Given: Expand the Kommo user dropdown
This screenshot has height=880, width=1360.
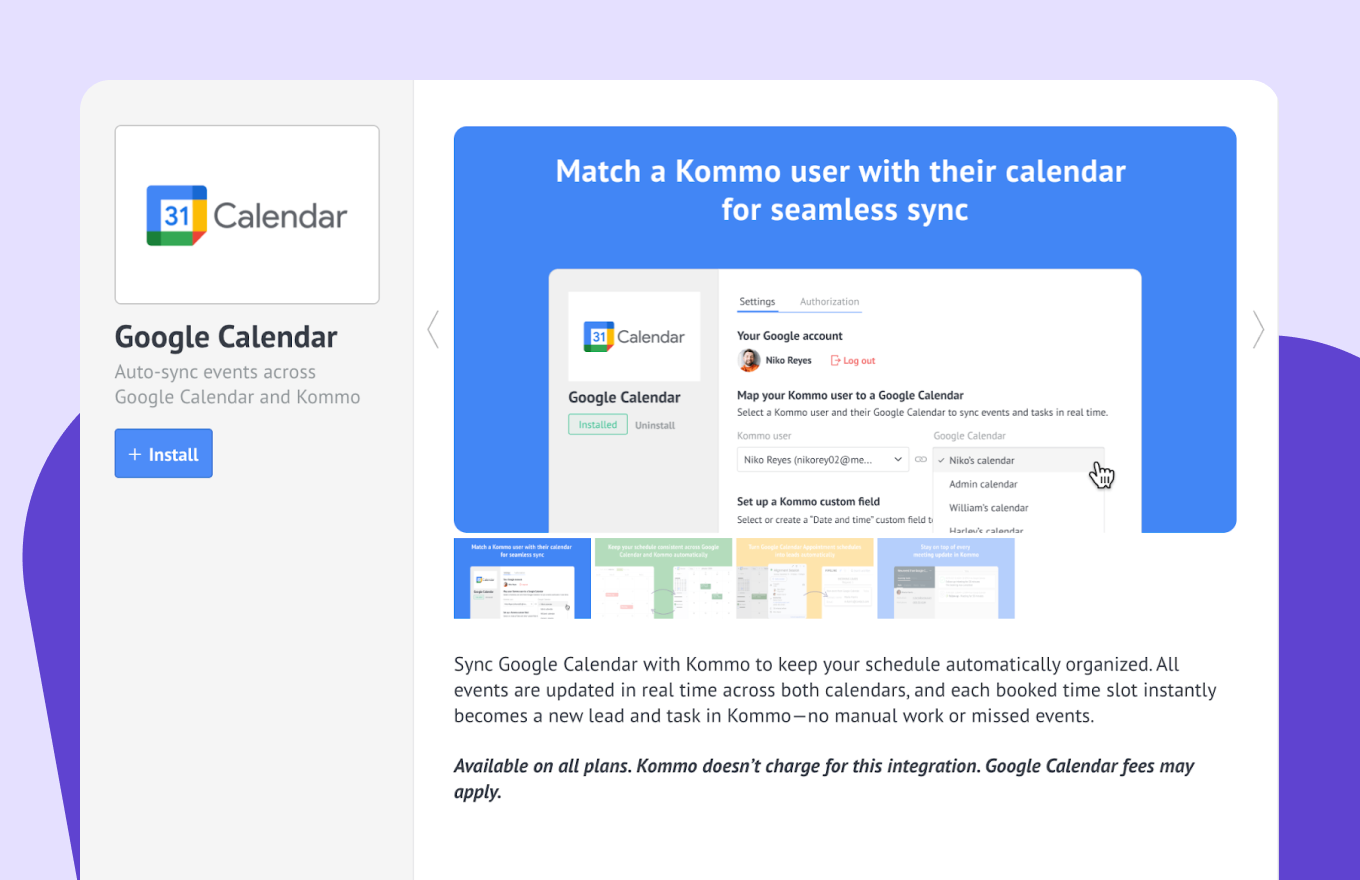Looking at the screenshot, I should [822, 460].
